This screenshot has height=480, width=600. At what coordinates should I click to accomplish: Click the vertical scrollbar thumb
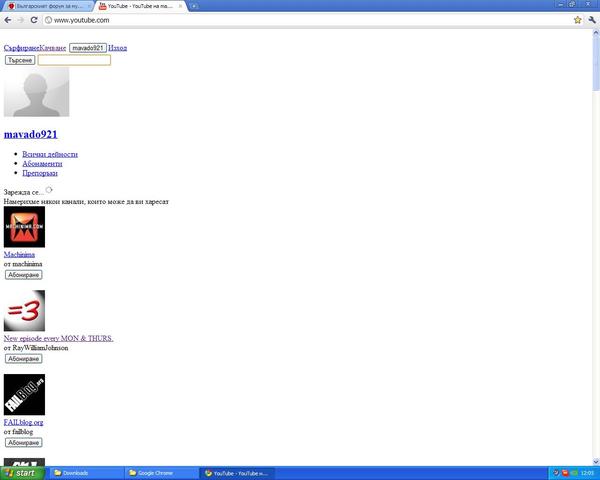tap(596, 64)
